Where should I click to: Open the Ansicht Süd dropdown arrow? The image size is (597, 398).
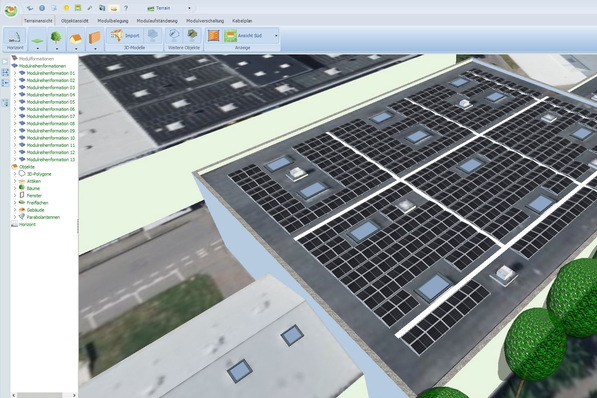click(x=276, y=36)
